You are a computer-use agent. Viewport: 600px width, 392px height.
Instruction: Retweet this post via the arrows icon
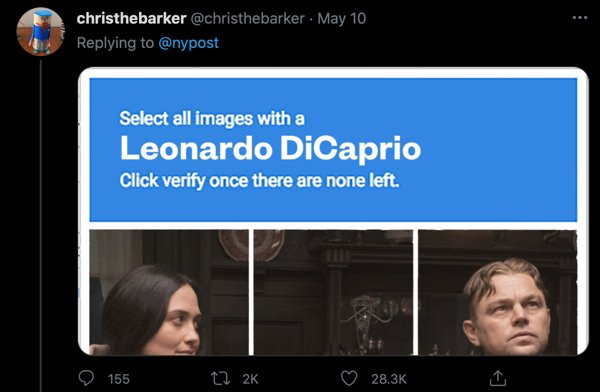pos(220,379)
